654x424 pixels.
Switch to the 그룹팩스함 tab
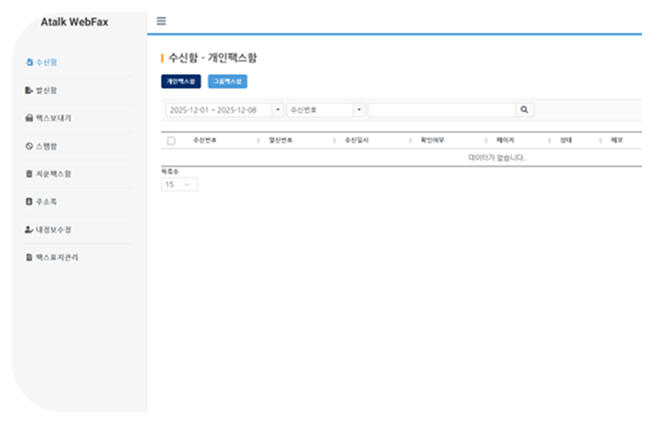[227, 81]
